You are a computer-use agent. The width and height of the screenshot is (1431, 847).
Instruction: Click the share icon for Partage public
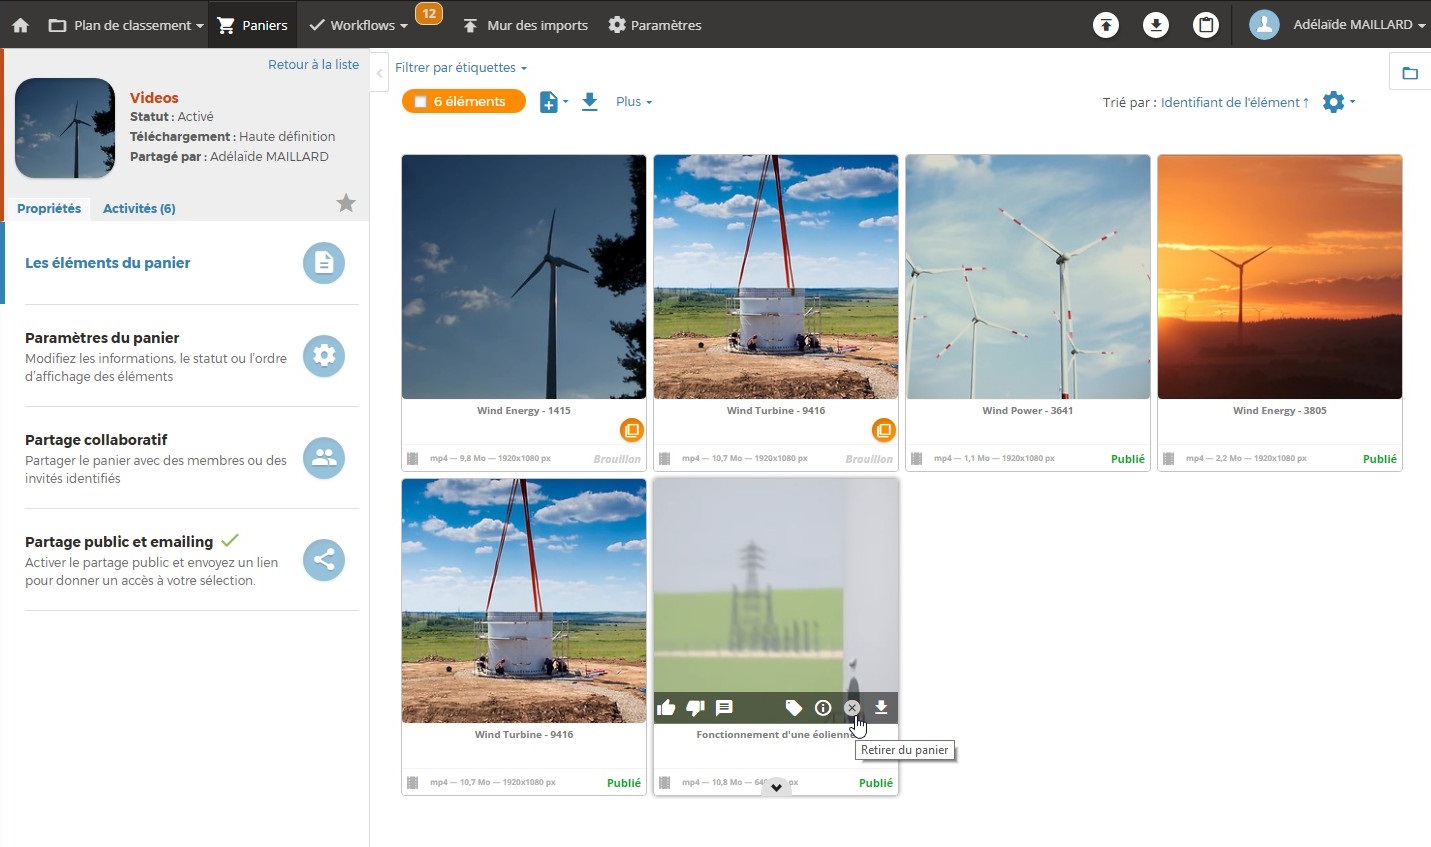click(324, 560)
